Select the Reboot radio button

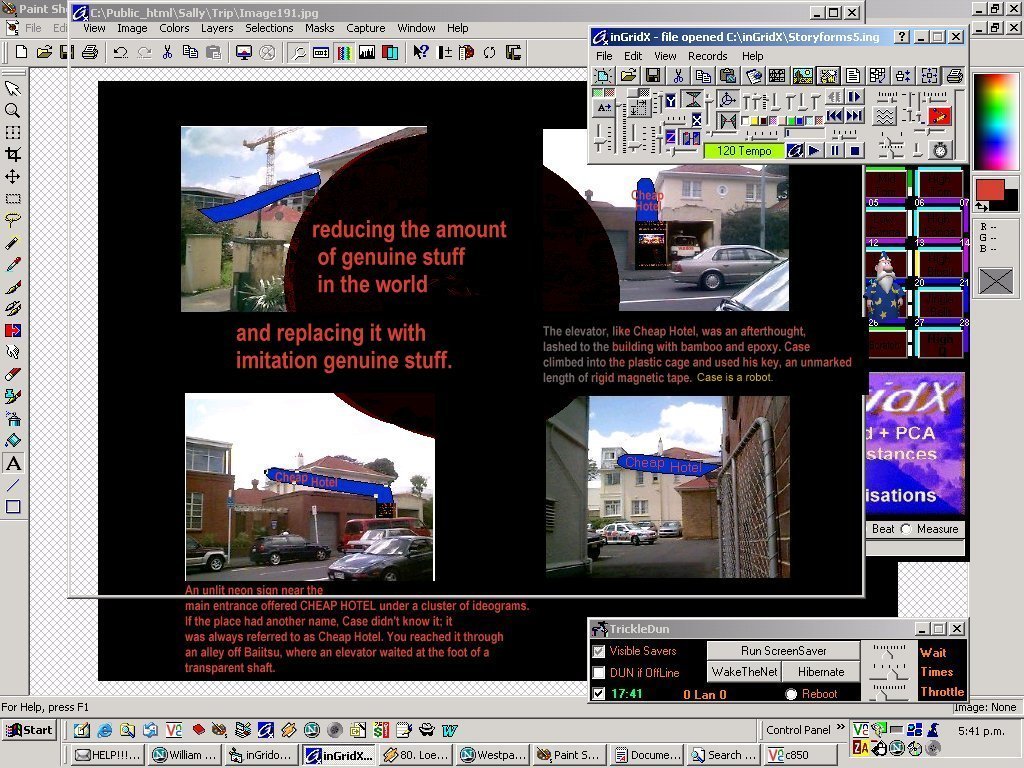pyautogui.click(x=791, y=694)
